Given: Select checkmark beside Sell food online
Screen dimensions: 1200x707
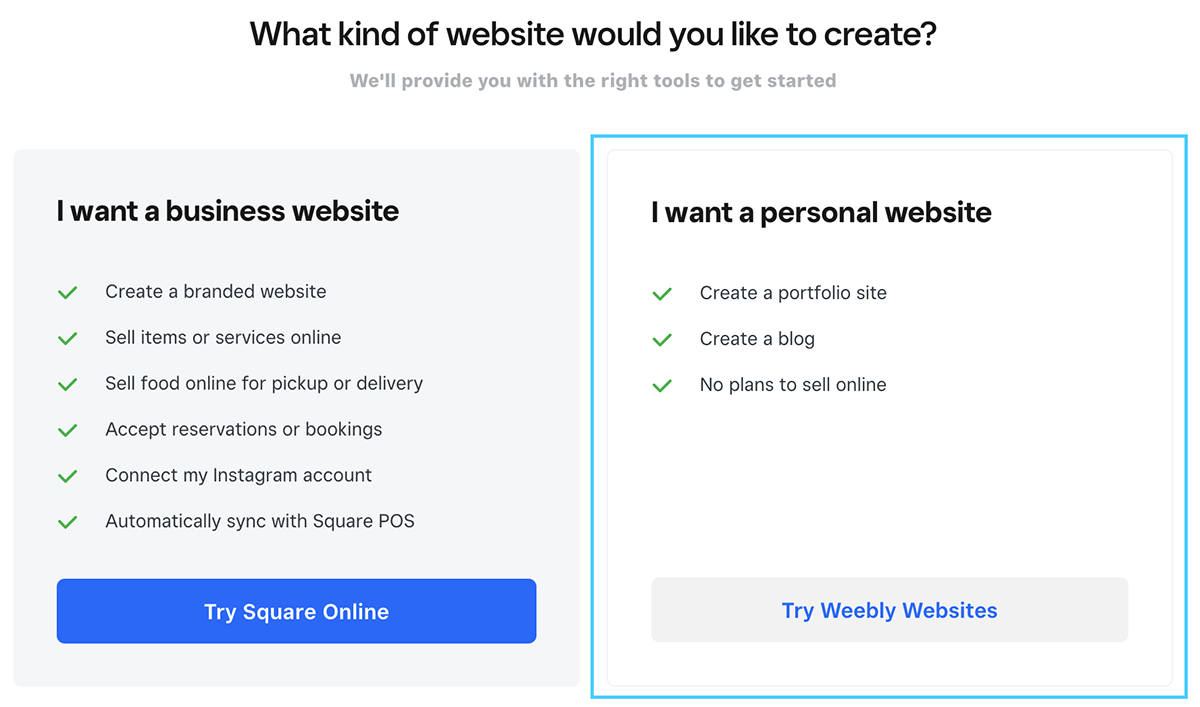Looking at the screenshot, I should click(68, 385).
